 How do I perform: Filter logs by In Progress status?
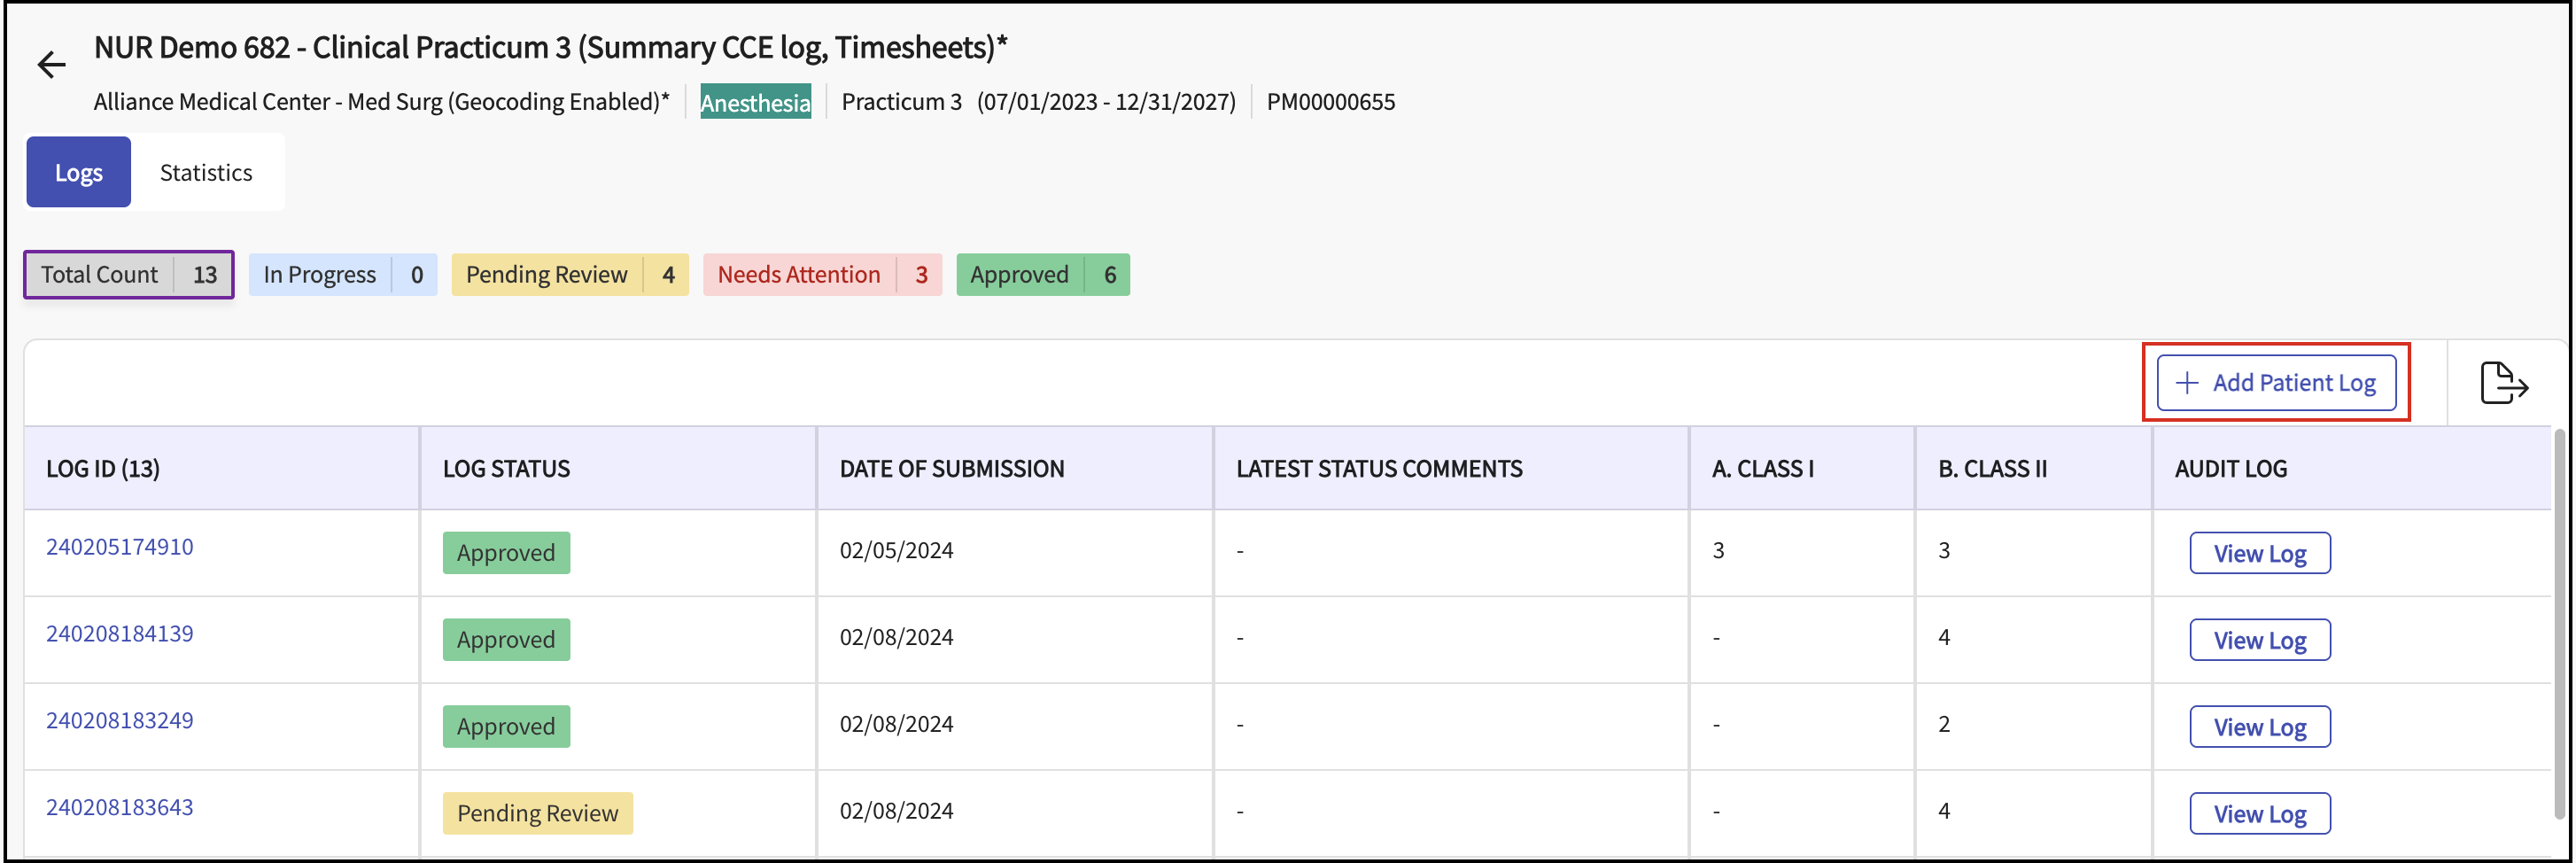(342, 275)
